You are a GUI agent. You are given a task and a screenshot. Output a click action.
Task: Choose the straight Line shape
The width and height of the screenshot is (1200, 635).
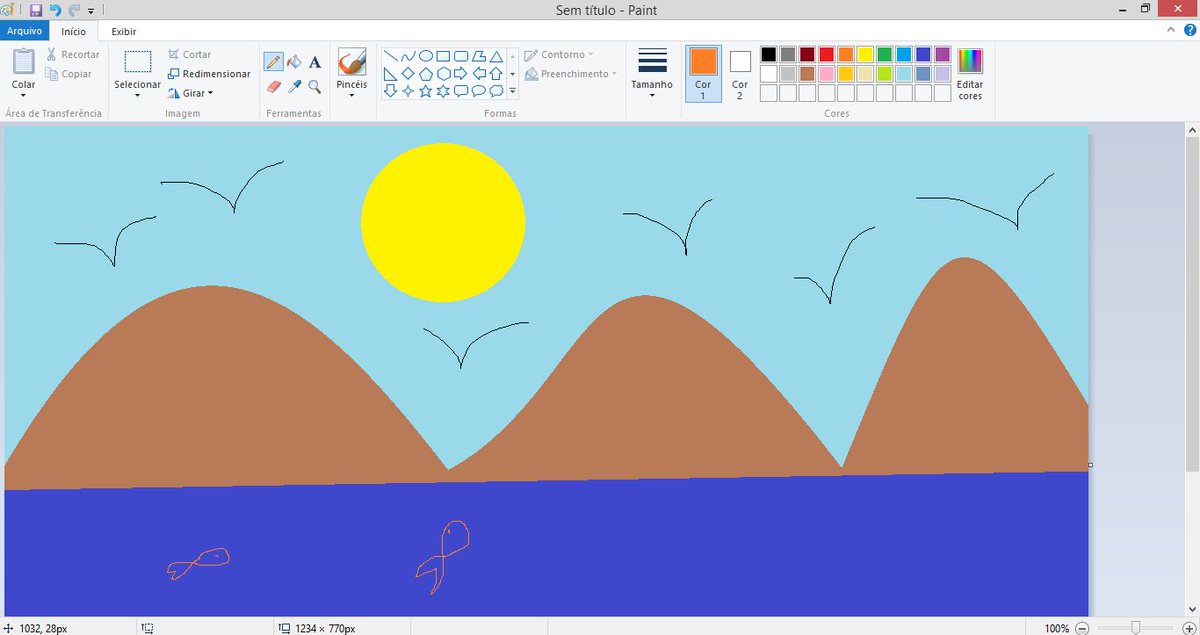(x=390, y=56)
